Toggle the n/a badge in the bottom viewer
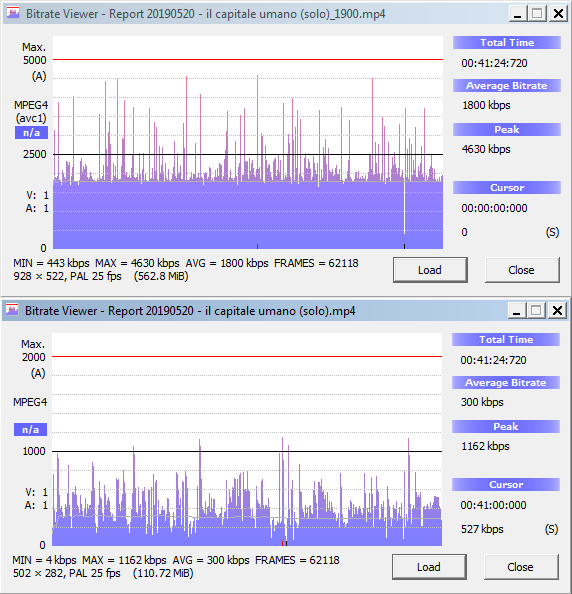Viewport: 572px width, 594px height. pyautogui.click(x=30, y=430)
